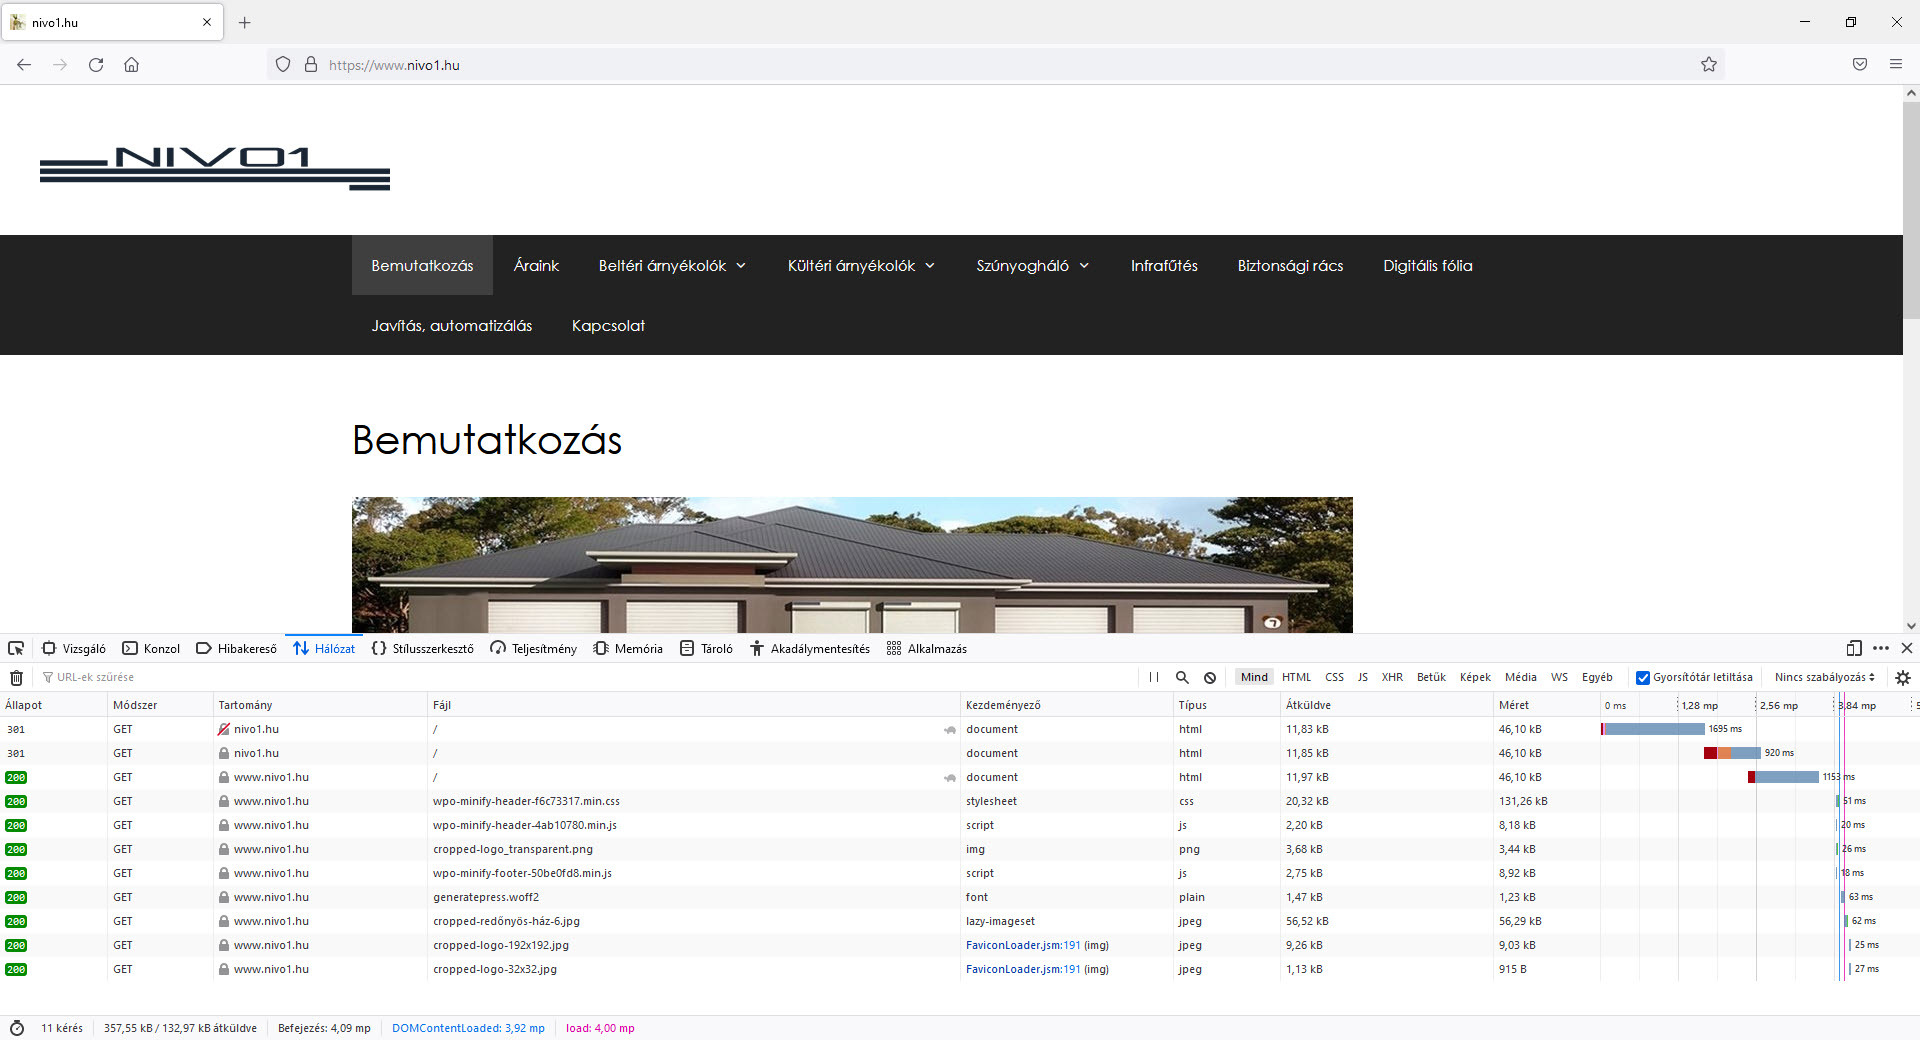The width and height of the screenshot is (1920, 1040).
Task: Switch to the Hibakereső tab
Action: click(237, 648)
